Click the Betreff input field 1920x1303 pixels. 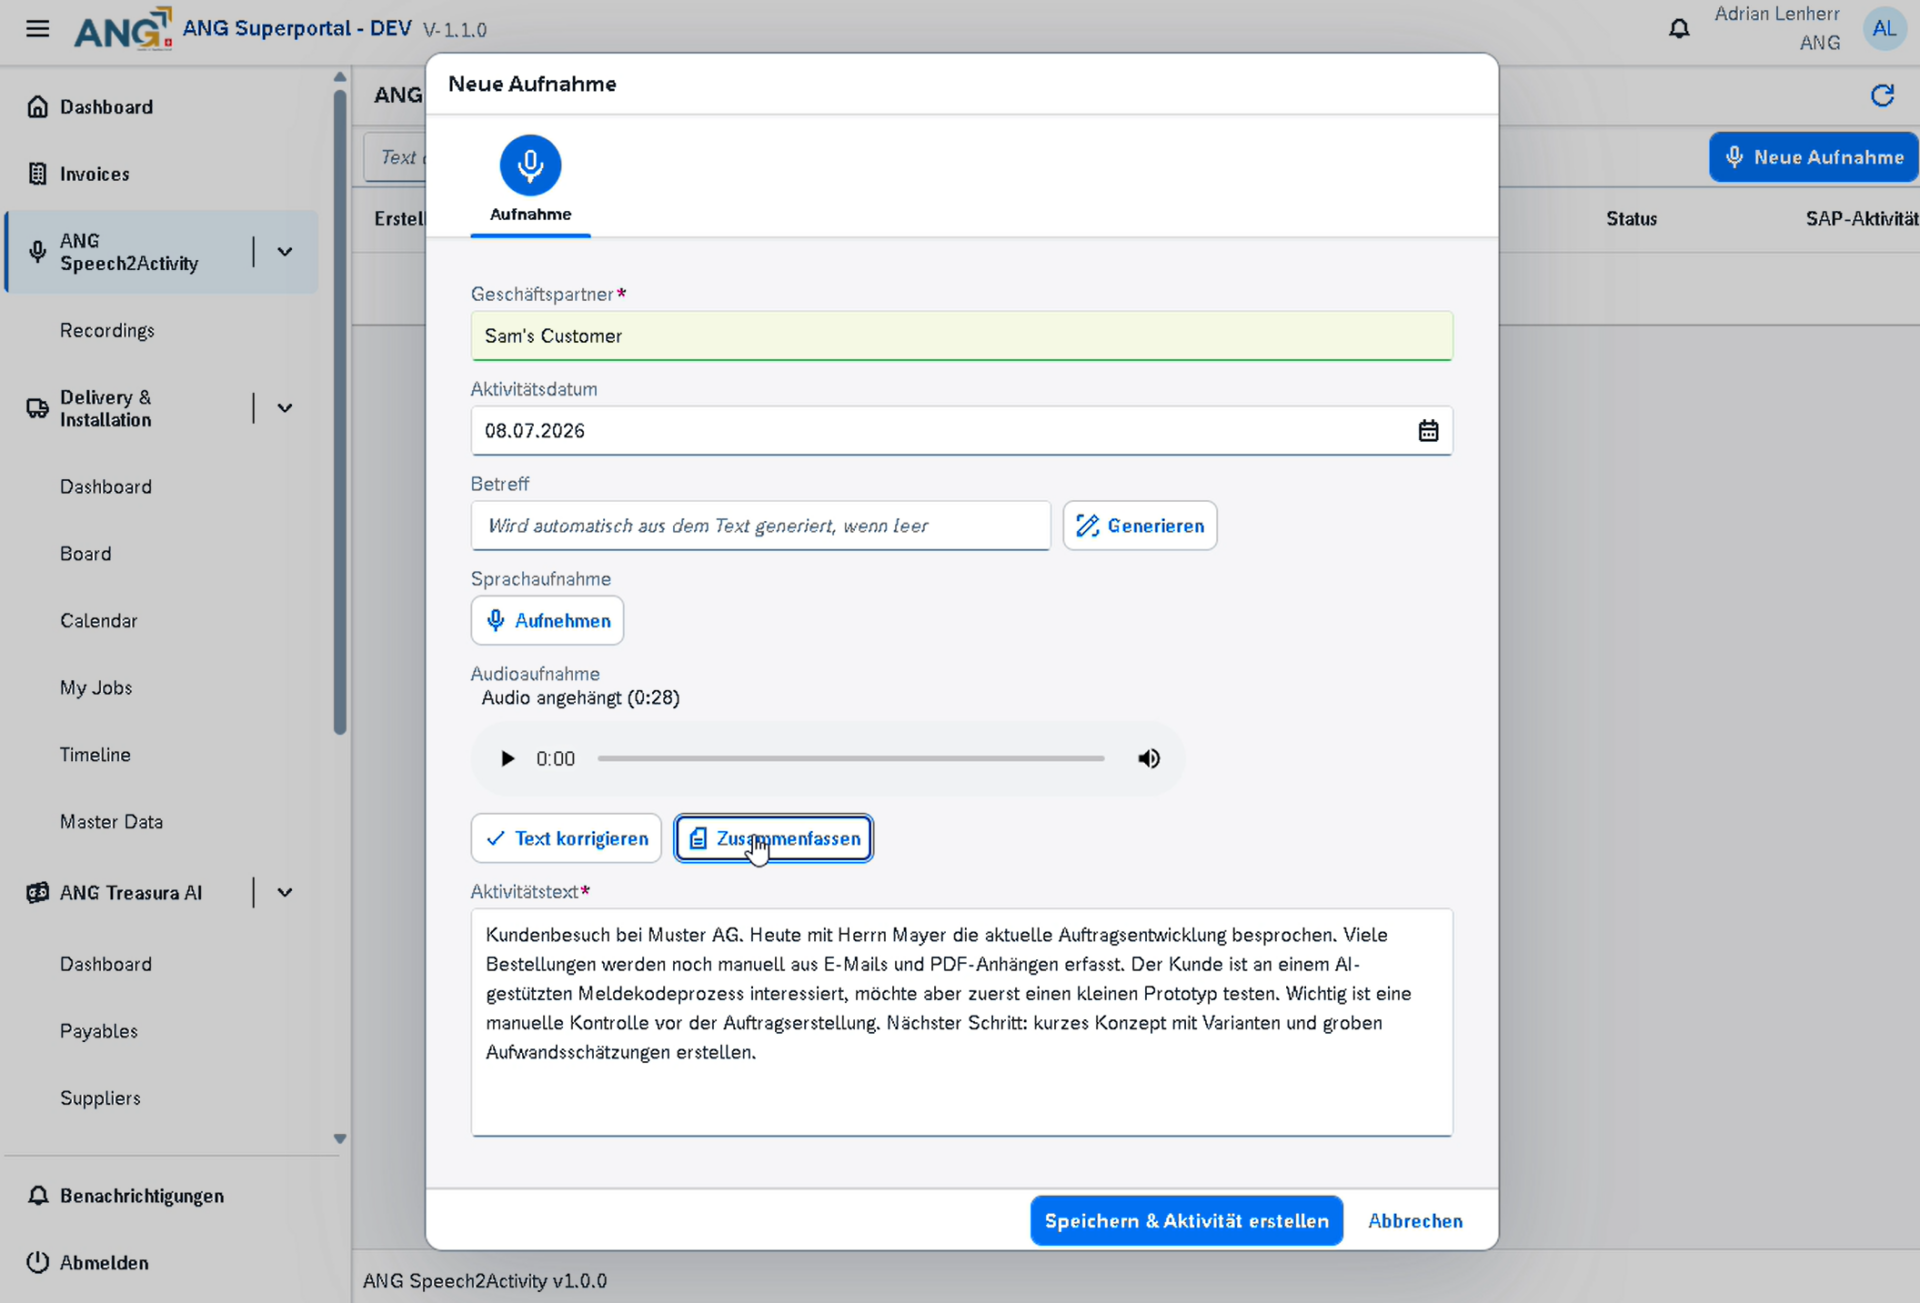760,525
